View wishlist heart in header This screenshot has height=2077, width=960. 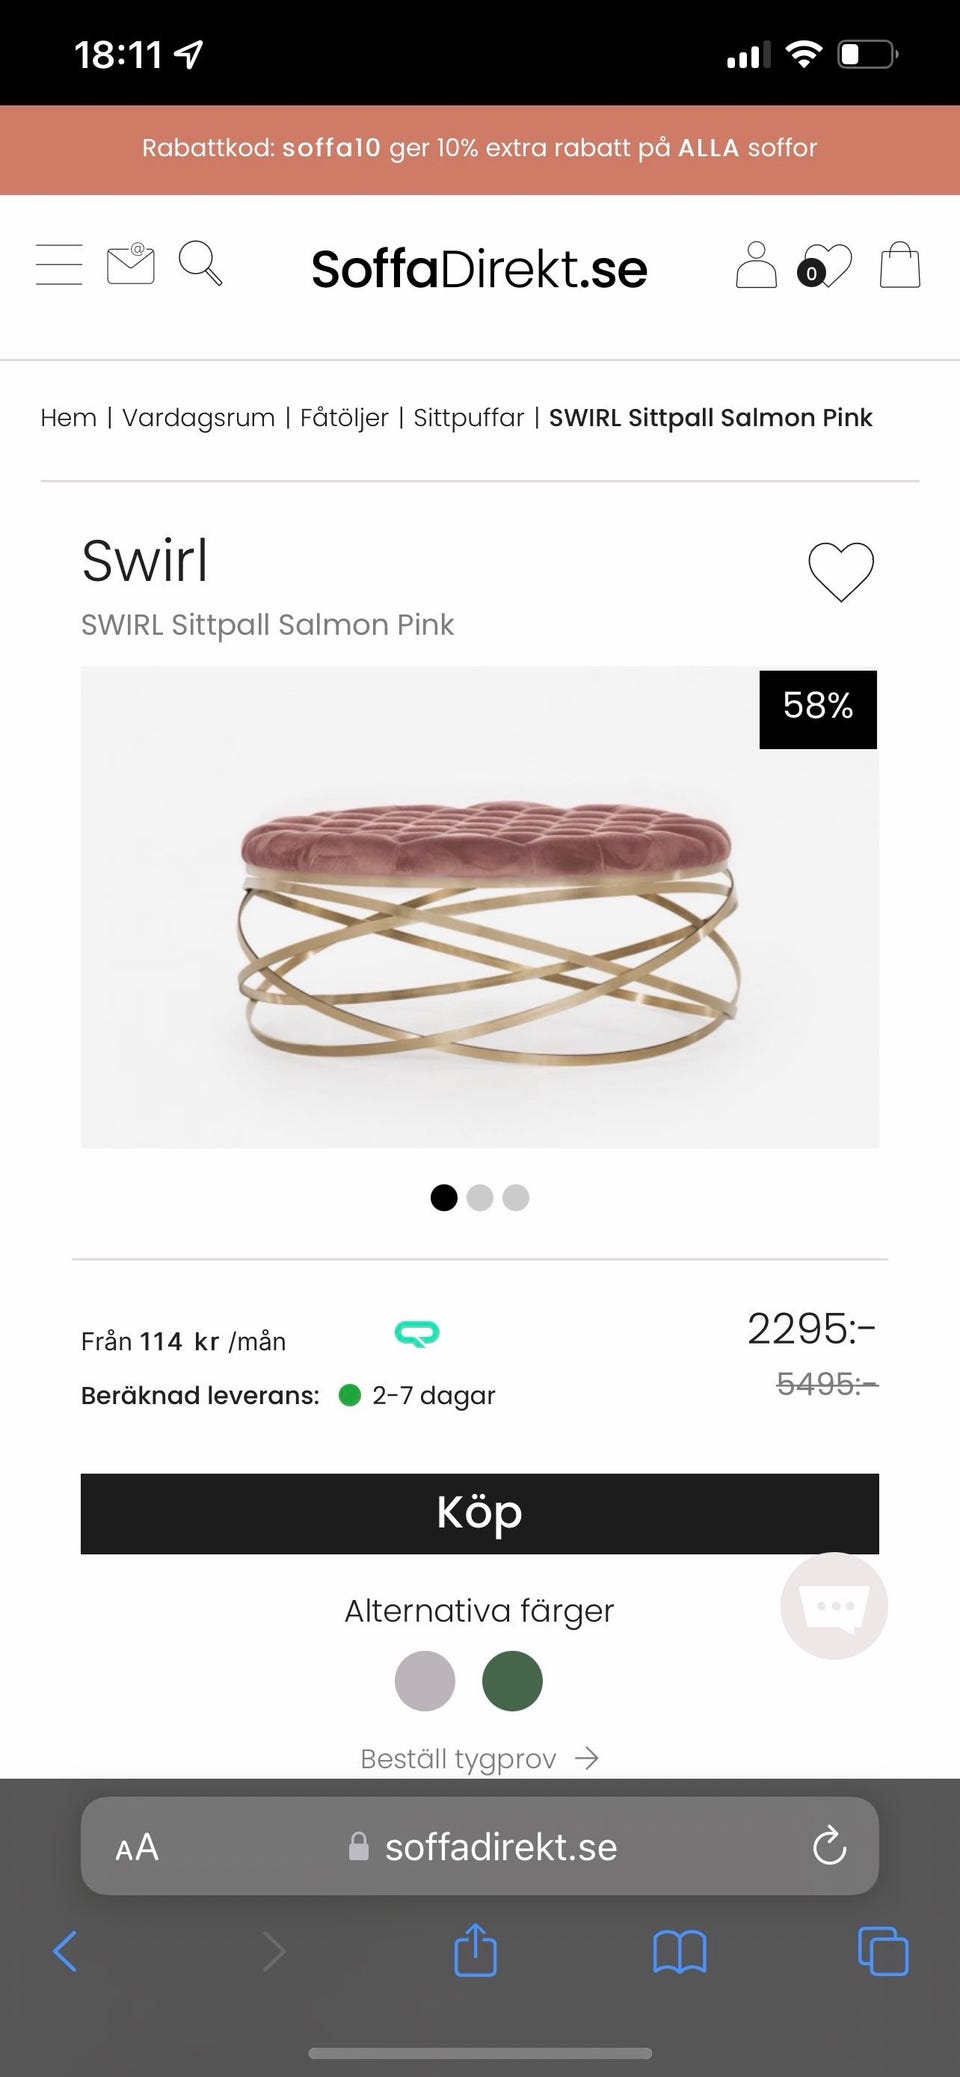[x=825, y=267]
